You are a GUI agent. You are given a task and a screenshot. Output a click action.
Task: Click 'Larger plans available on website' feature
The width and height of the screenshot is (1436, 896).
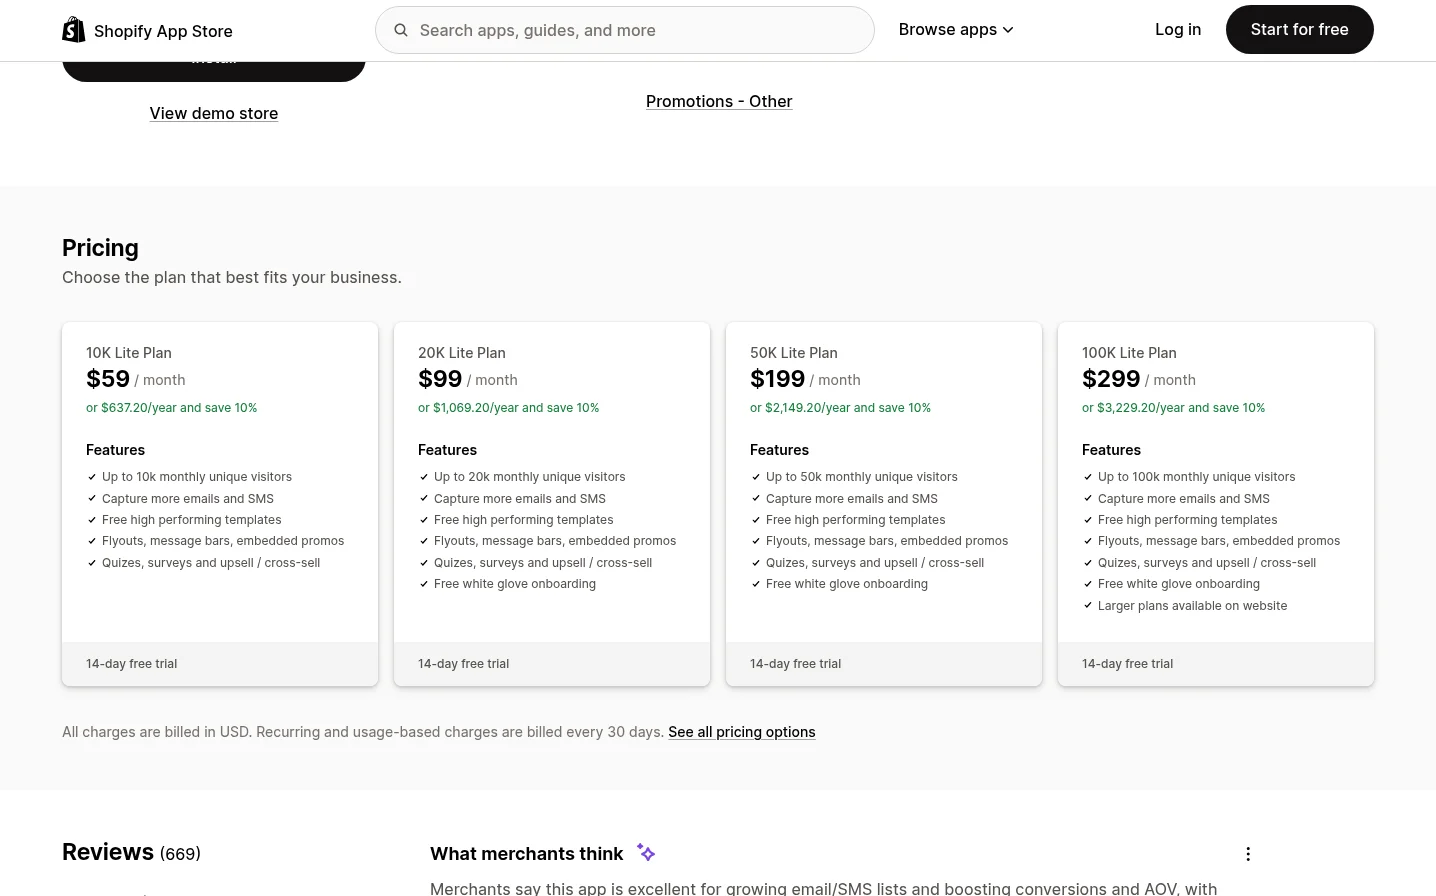[1193, 606]
